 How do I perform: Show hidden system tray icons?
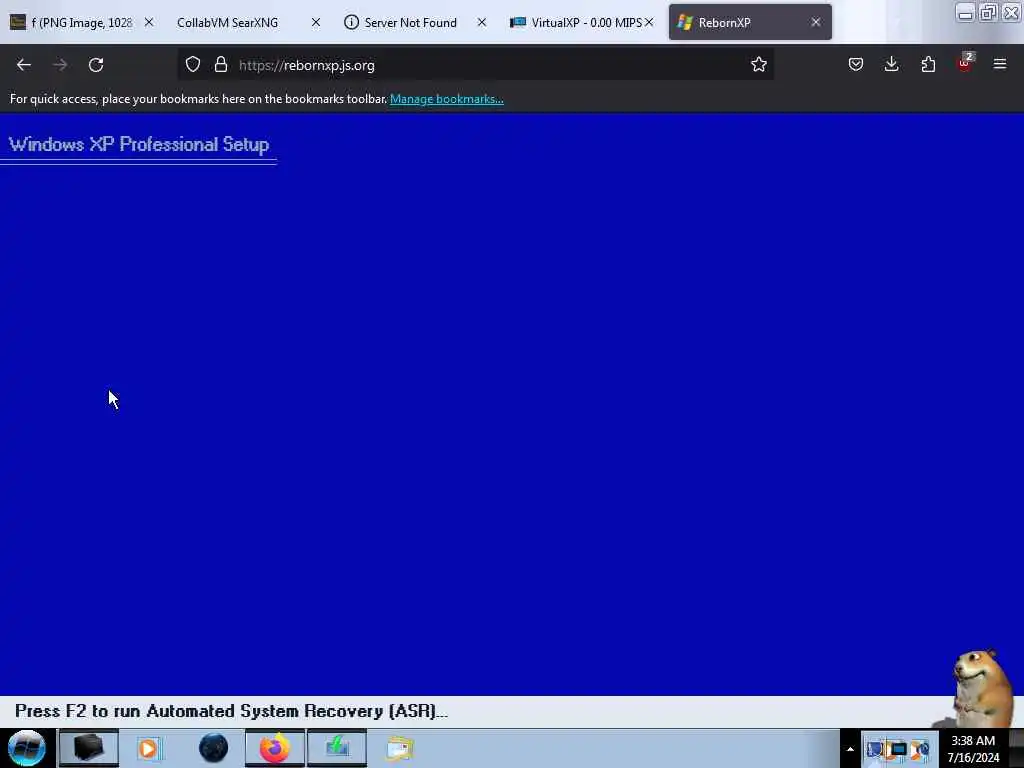850,749
